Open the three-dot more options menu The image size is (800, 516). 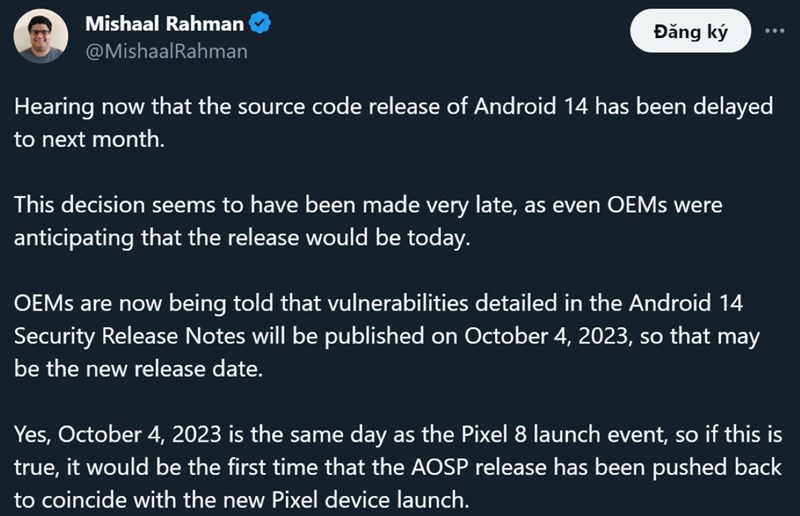[774, 31]
